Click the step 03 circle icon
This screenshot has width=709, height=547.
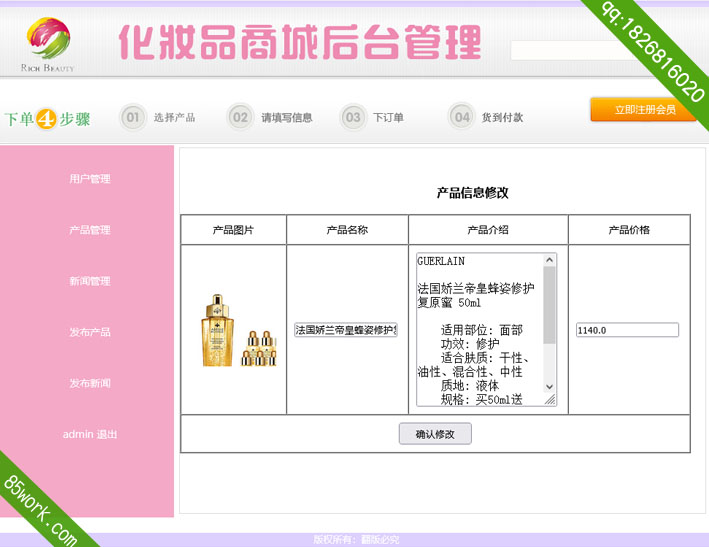point(353,118)
